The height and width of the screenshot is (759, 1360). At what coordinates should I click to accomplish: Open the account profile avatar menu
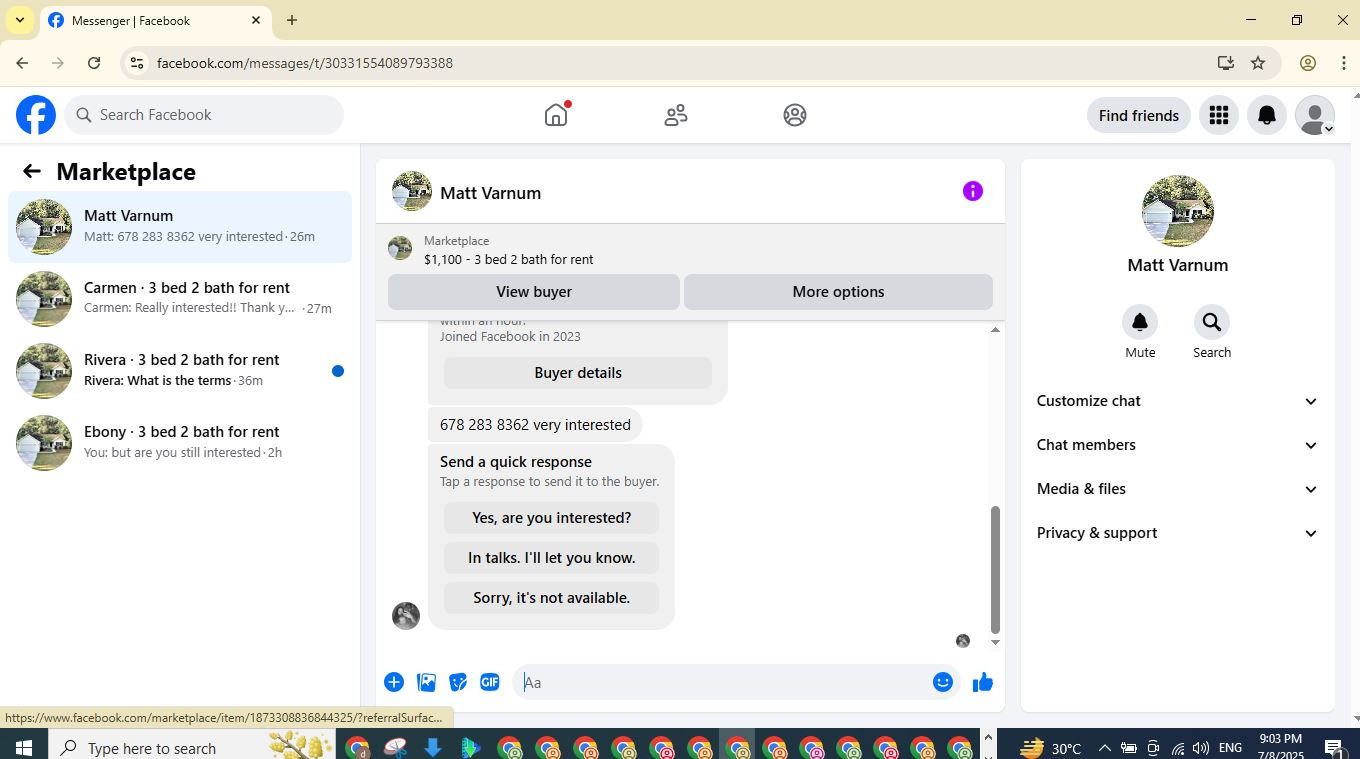[x=1314, y=115]
